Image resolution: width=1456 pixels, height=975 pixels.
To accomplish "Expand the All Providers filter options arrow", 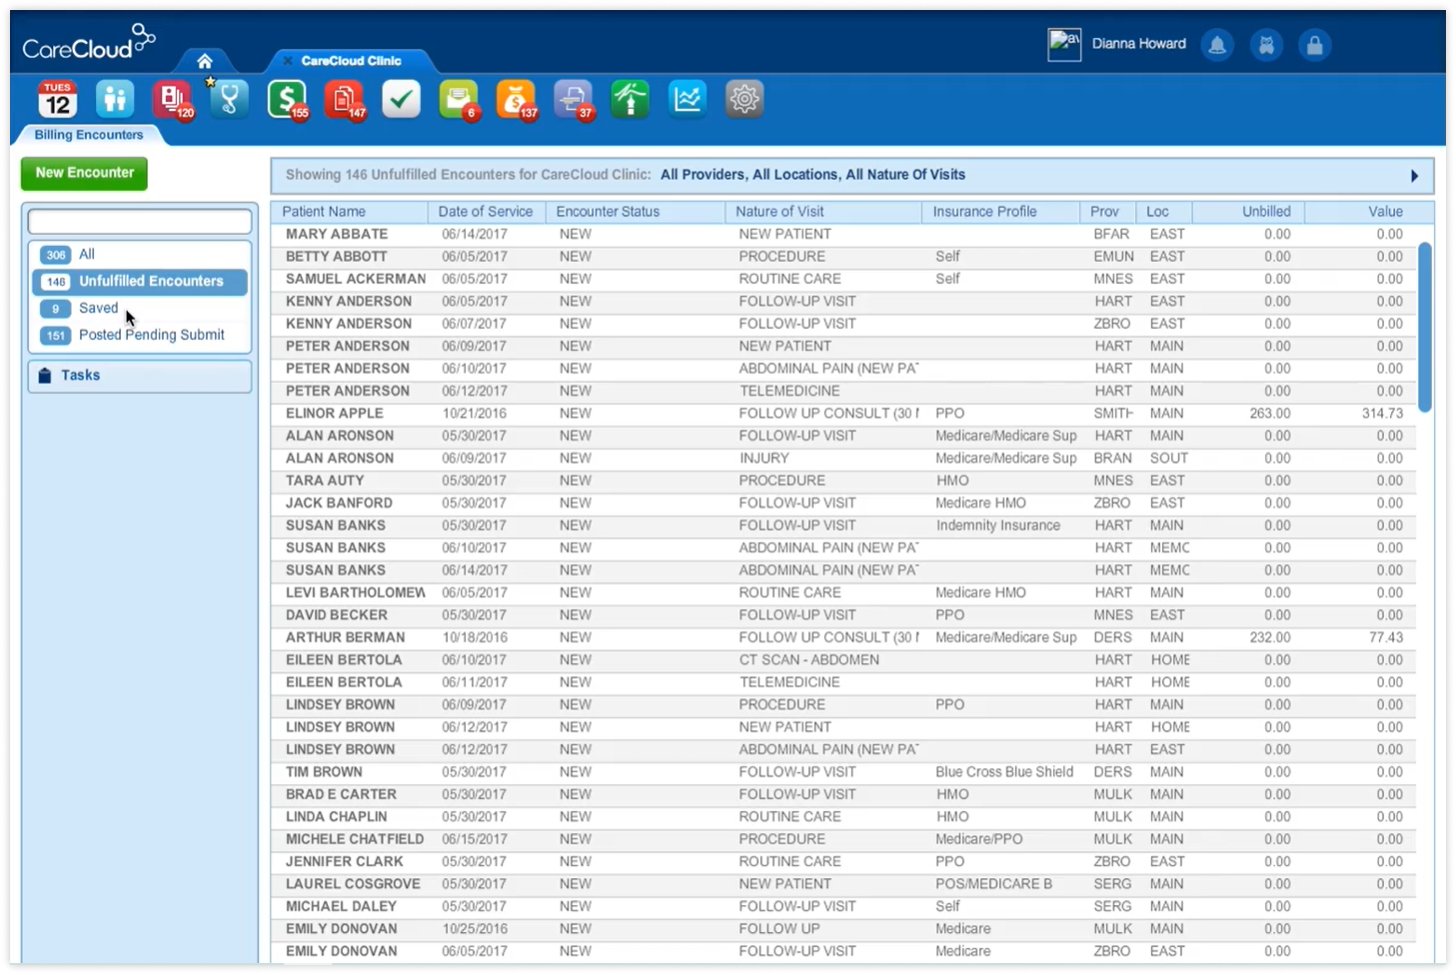I will coord(1415,175).
